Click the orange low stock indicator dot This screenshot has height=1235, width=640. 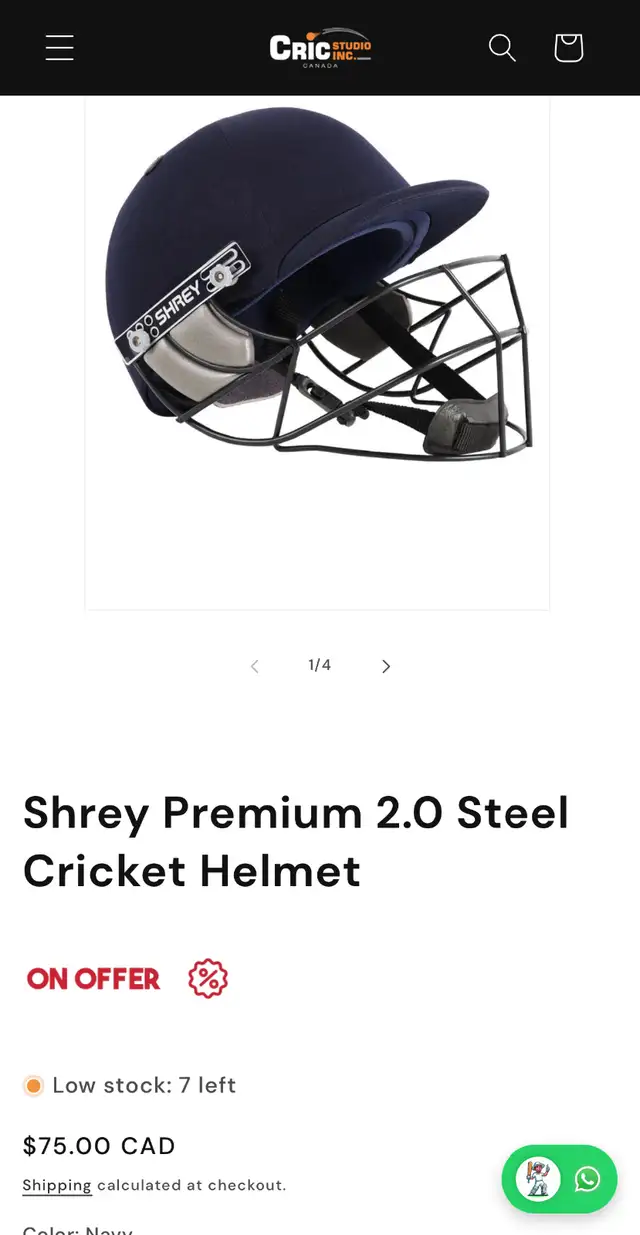point(33,1086)
